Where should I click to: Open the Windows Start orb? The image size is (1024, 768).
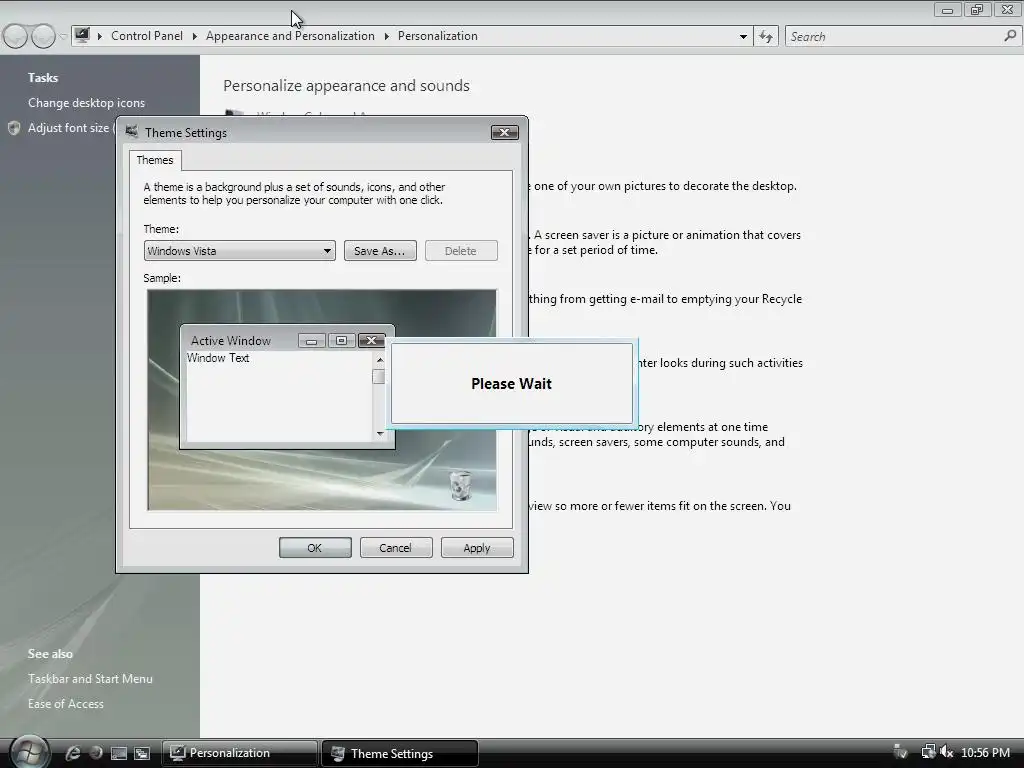(x=30, y=752)
